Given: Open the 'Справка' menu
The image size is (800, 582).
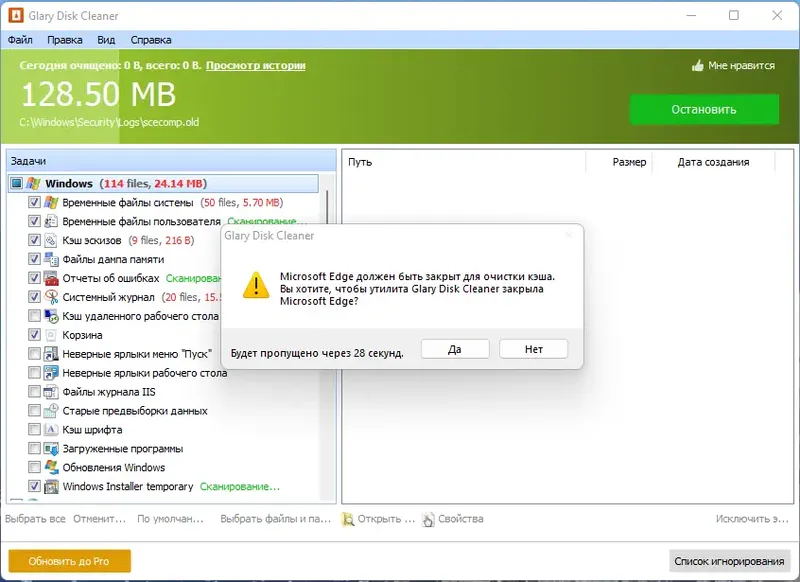Looking at the screenshot, I should (151, 40).
